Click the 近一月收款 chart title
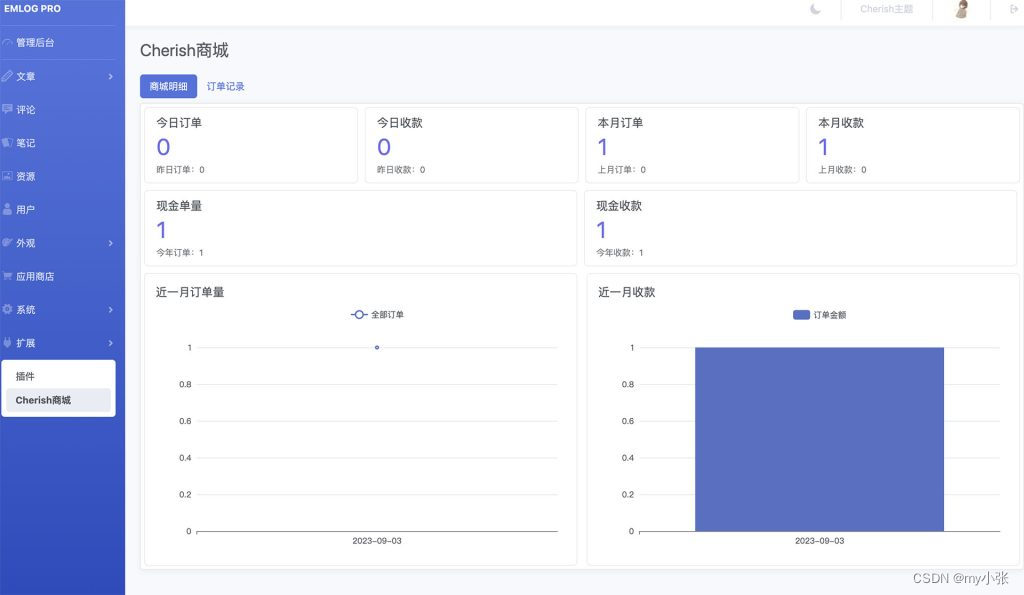 626,292
